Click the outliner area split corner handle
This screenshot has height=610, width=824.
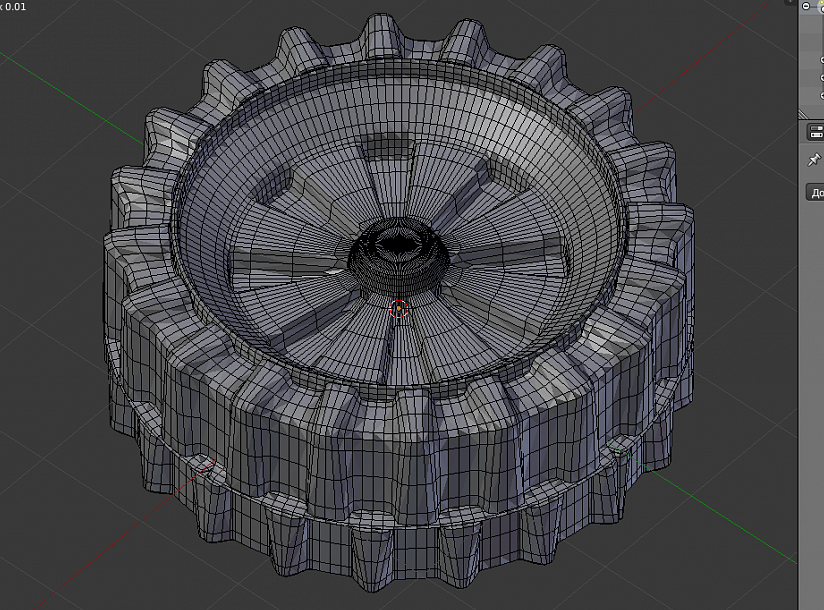804,114
